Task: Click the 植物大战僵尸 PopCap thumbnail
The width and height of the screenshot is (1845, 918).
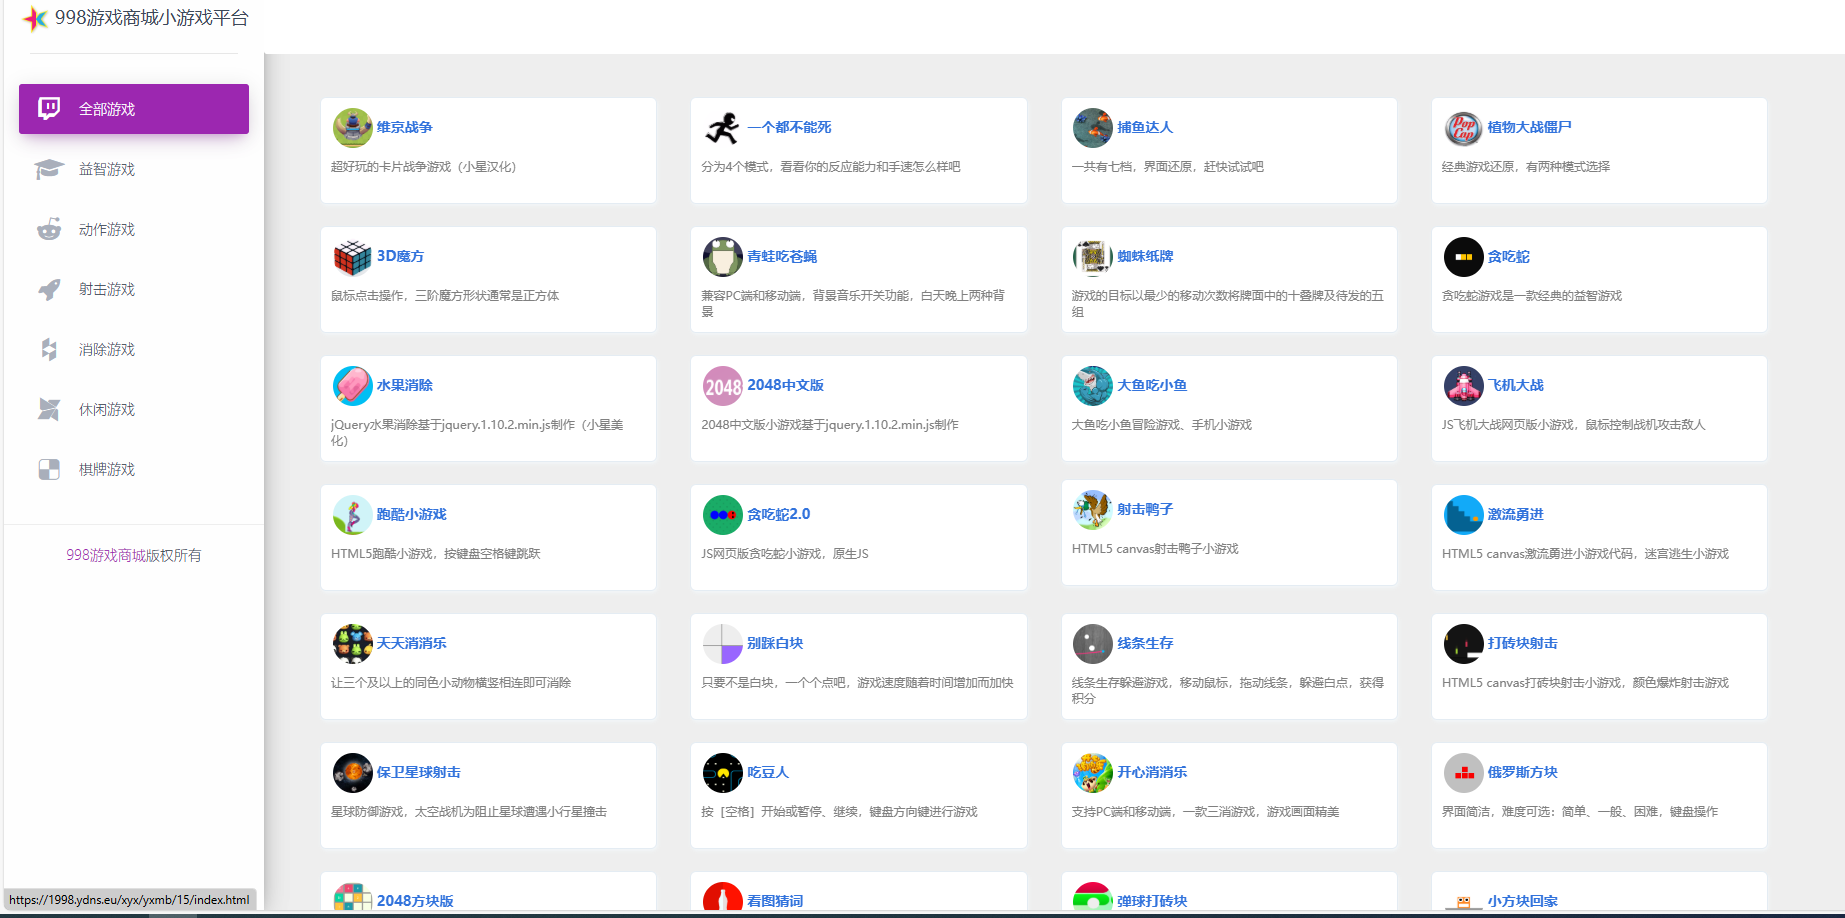Action: point(1463,127)
